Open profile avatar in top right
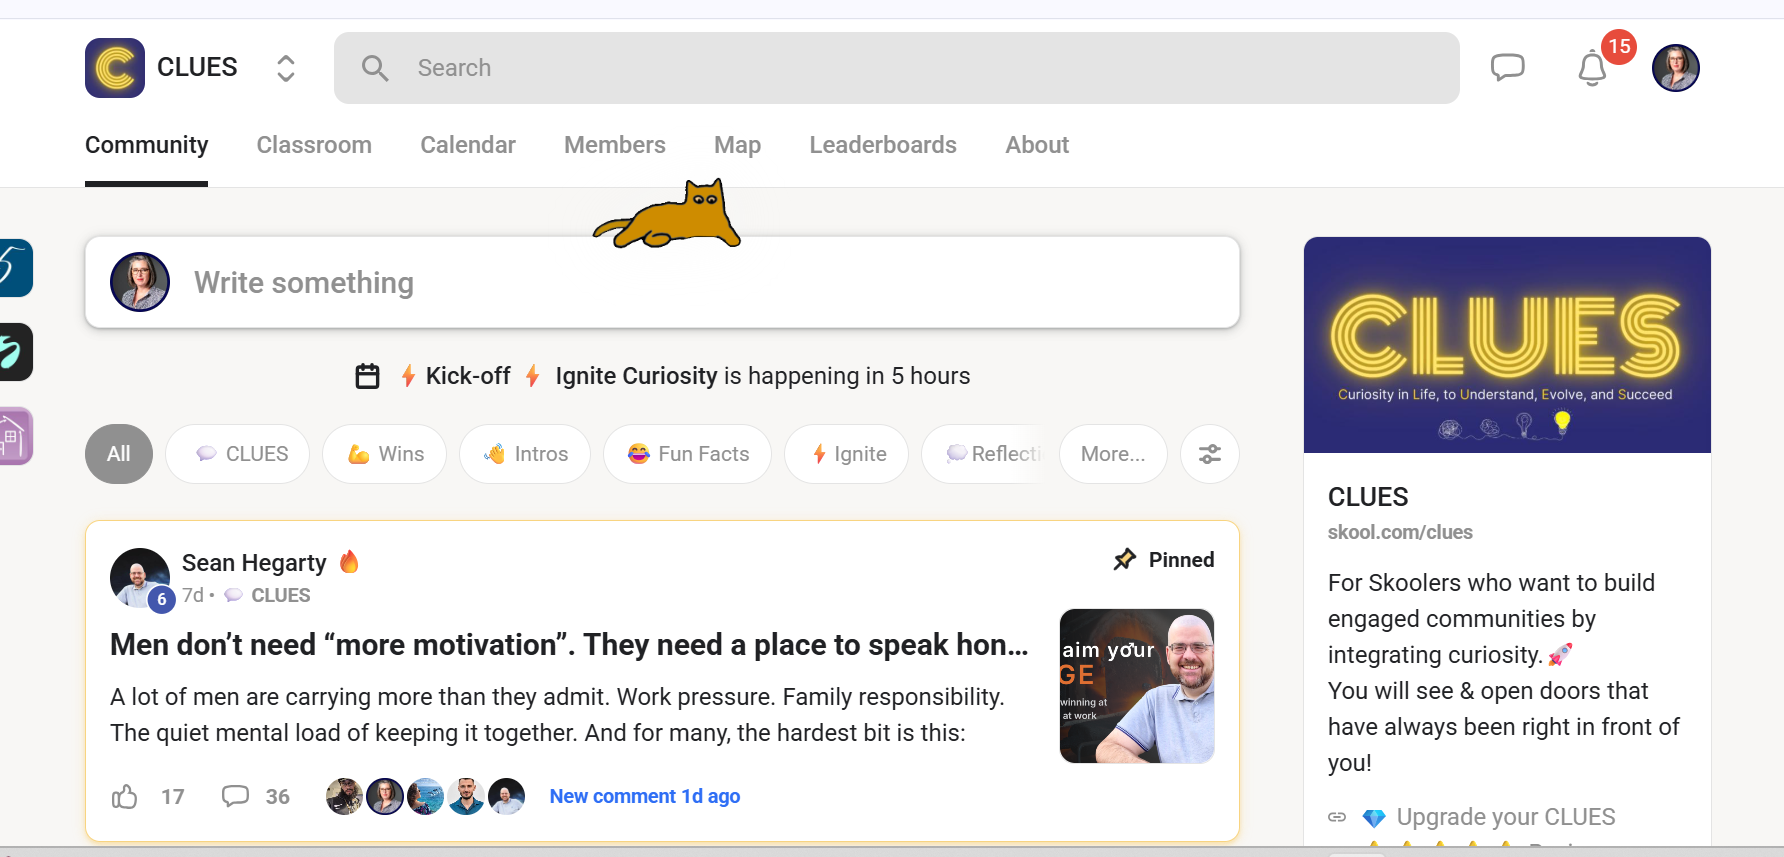This screenshot has height=857, width=1784. (x=1675, y=68)
